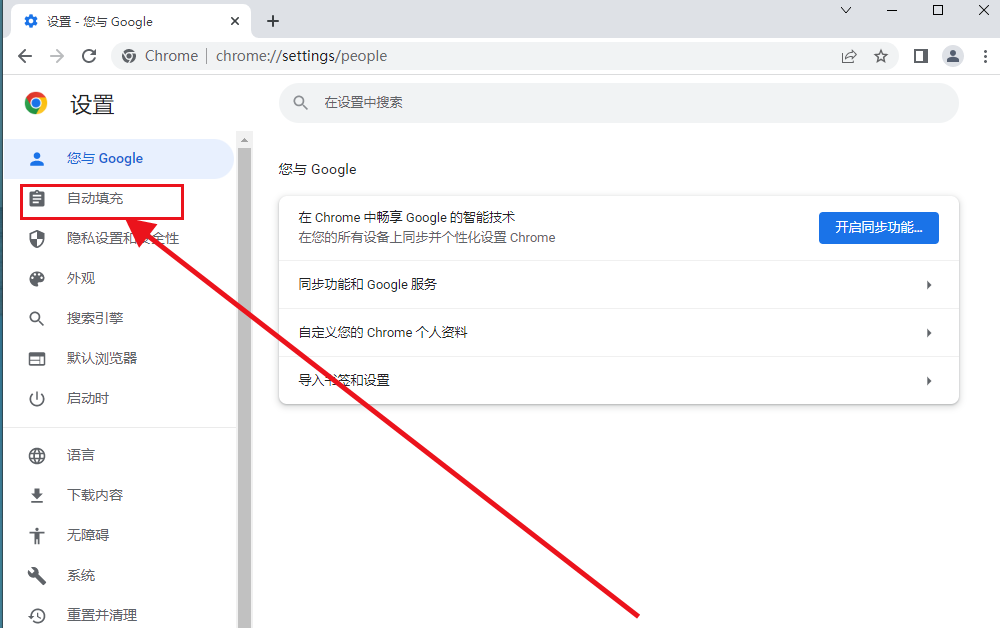Click the search icon beside 搜索引擎
The width and height of the screenshot is (1000, 628).
click(37, 319)
